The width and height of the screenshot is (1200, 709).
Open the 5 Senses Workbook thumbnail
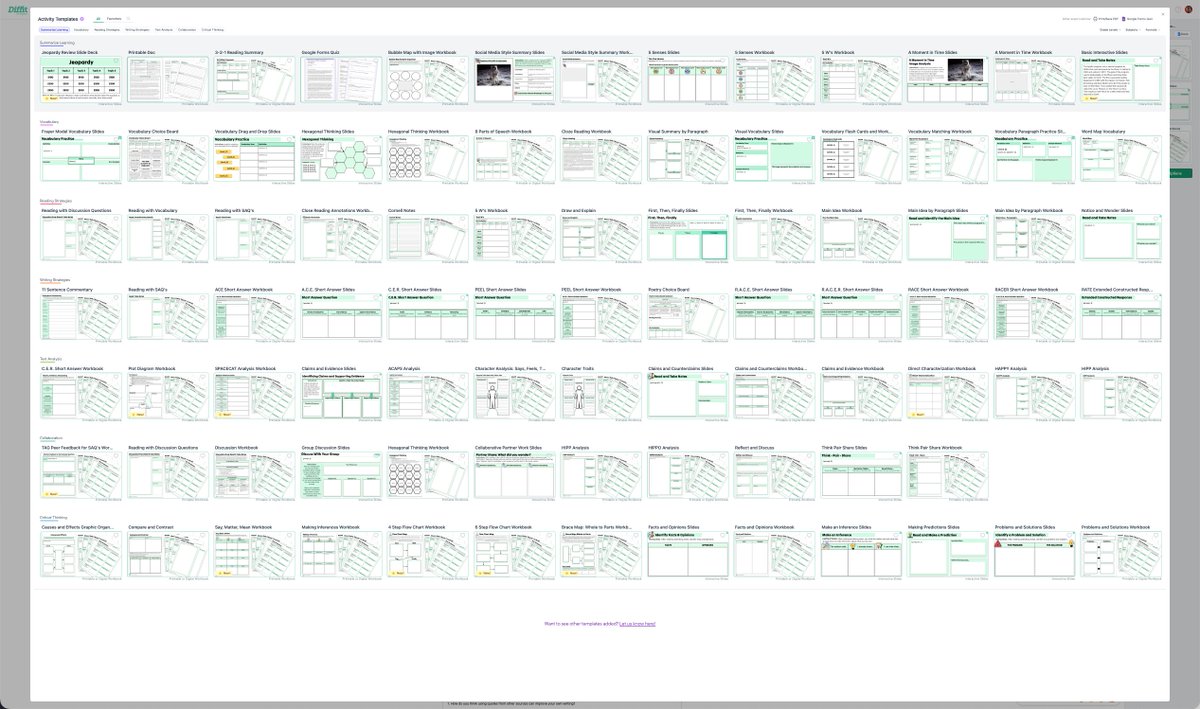point(775,79)
